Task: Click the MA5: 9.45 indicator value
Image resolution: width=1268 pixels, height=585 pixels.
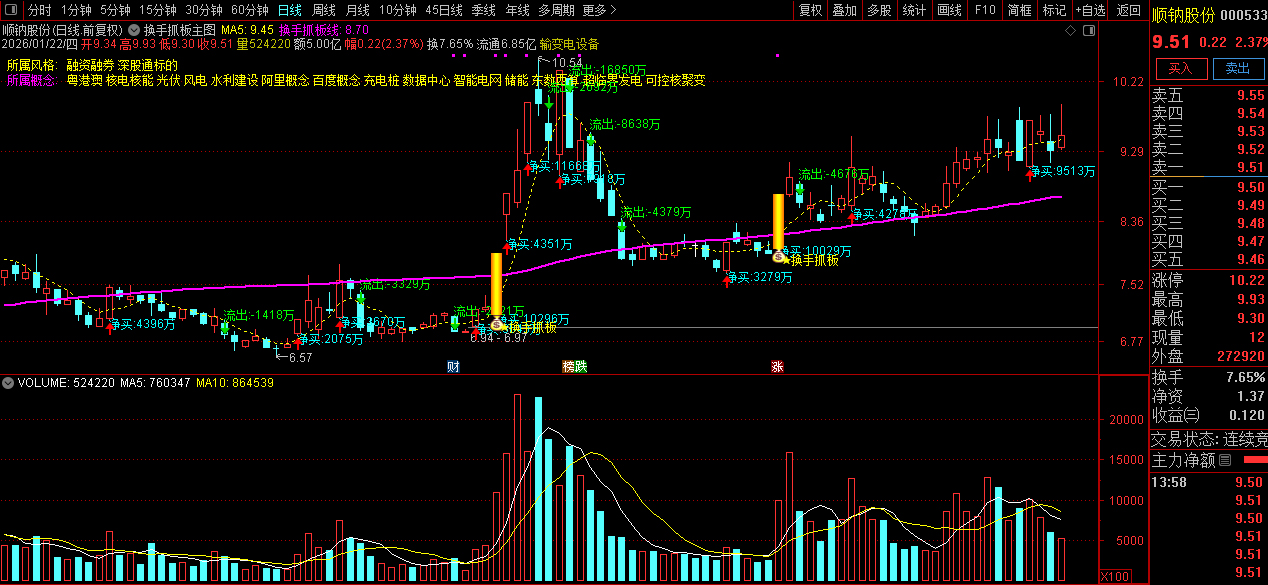Action: click(247, 30)
